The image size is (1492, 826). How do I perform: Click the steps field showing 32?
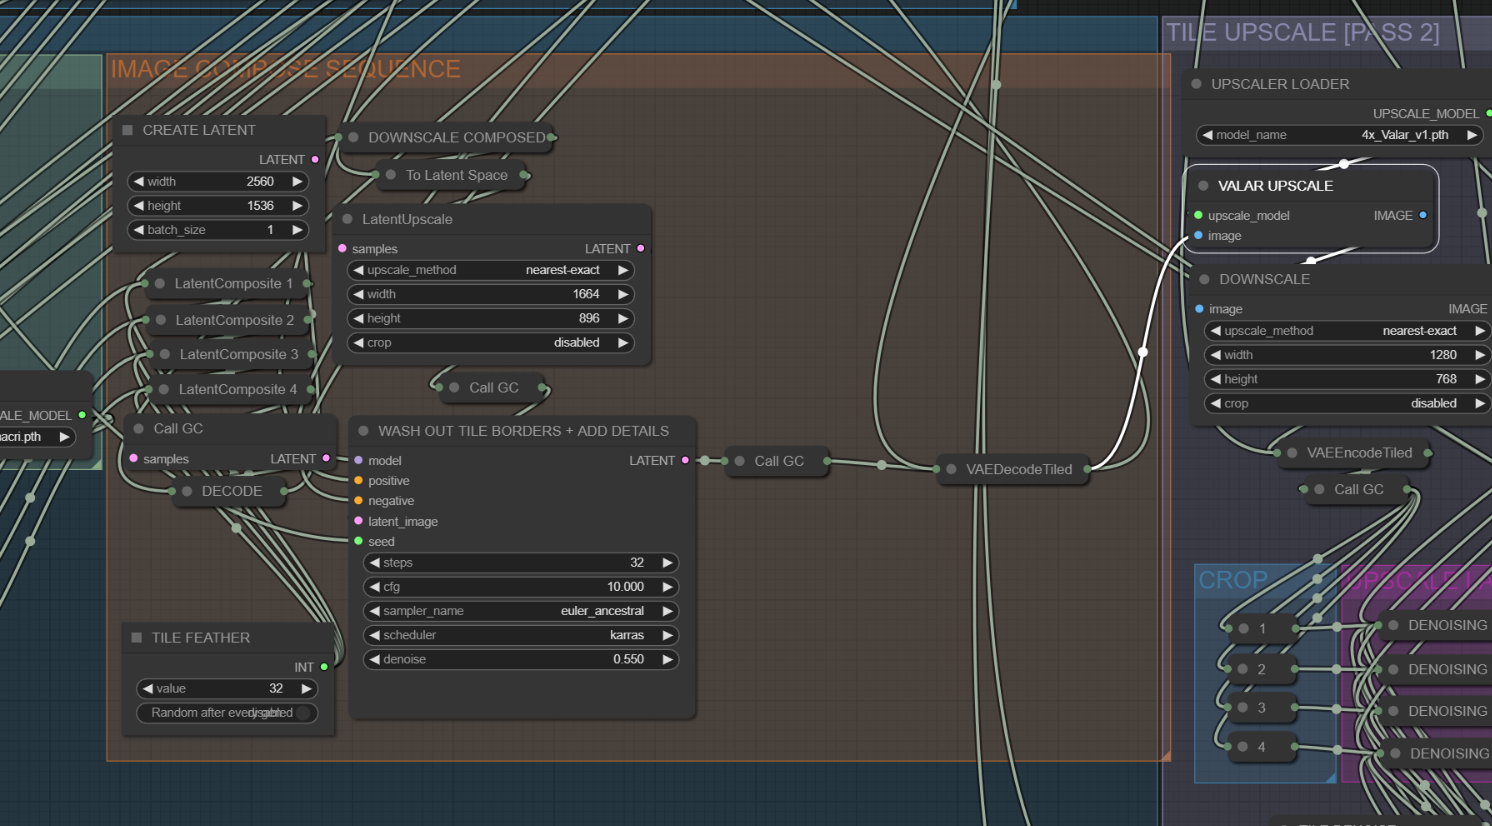pos(521,563)
